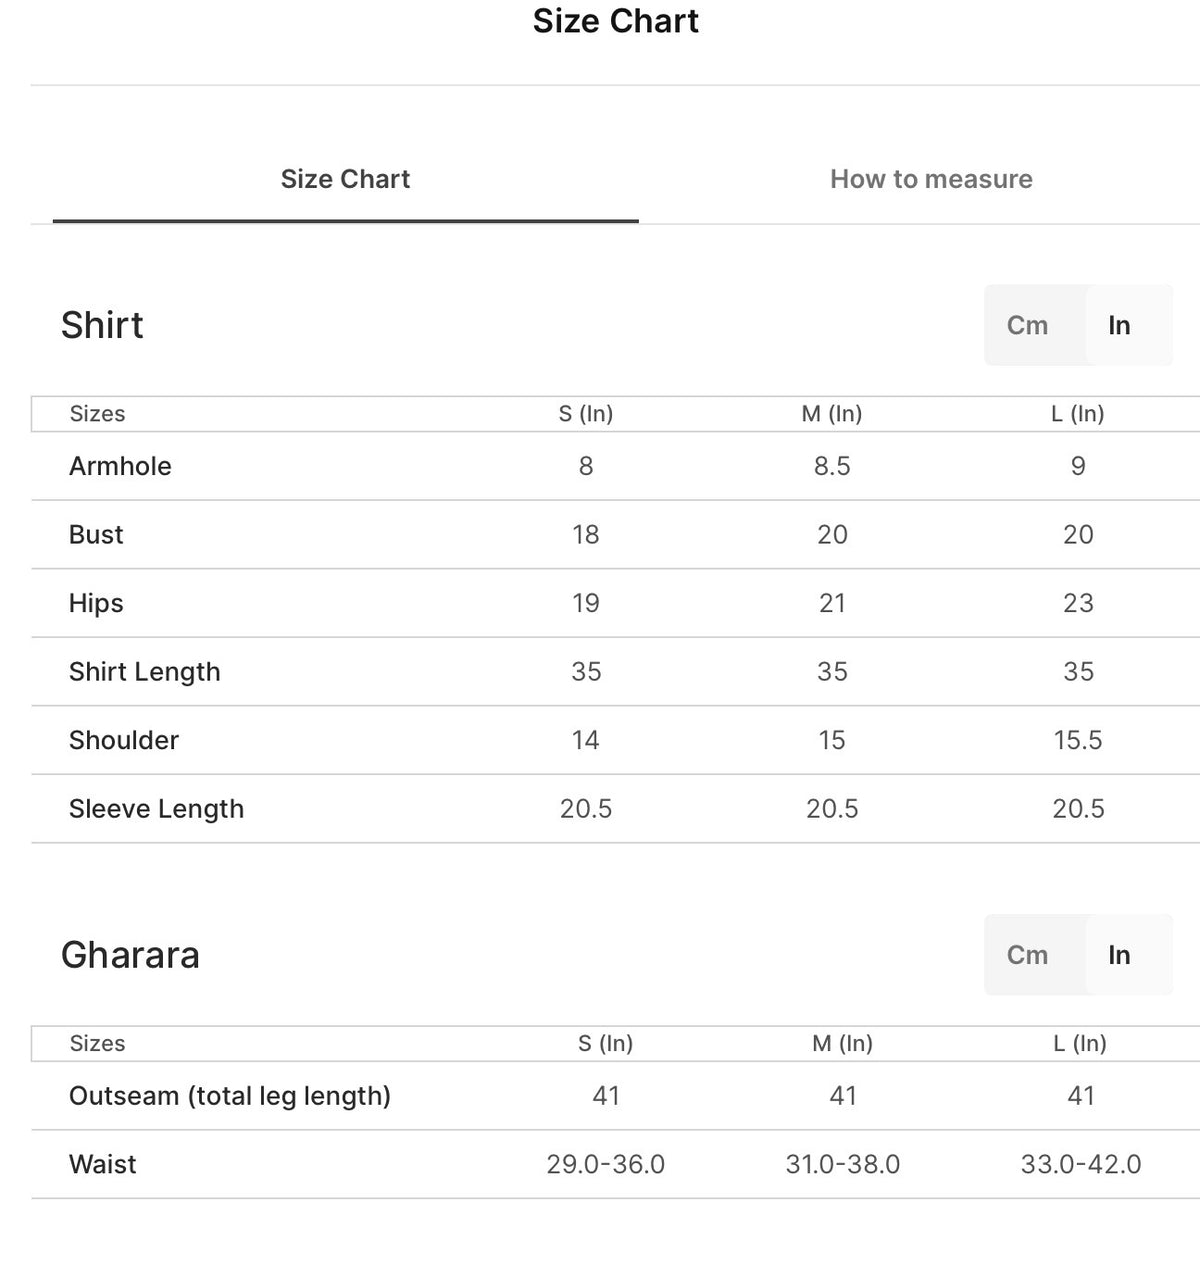
Task: Select the S (In) column header in Shirt table
Action: (586, 414)
